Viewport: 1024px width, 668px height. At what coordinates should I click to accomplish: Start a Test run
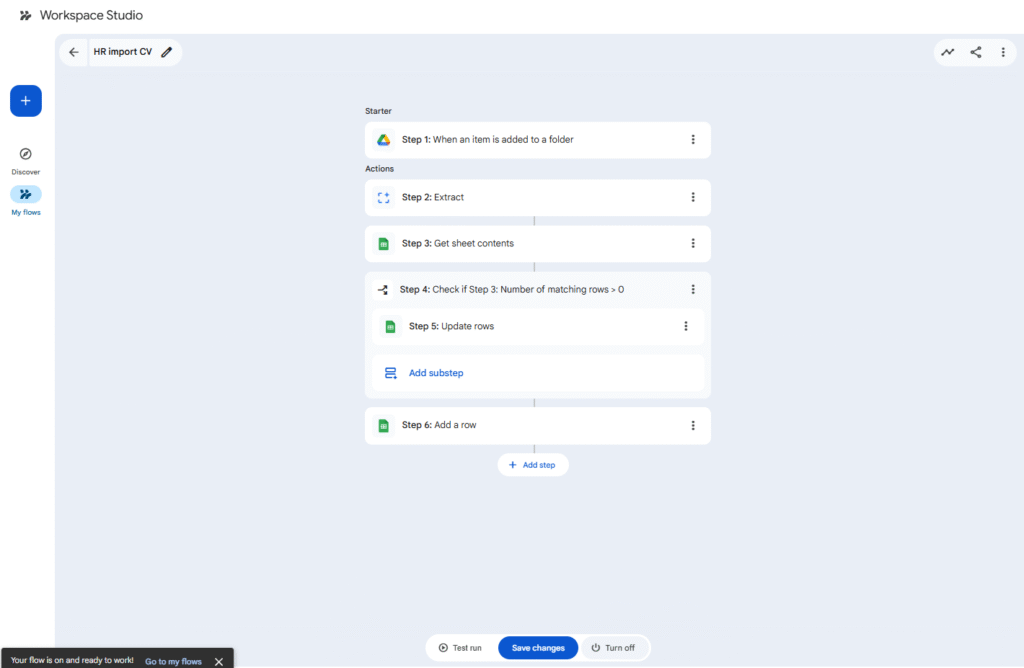[x=460, y=648]
